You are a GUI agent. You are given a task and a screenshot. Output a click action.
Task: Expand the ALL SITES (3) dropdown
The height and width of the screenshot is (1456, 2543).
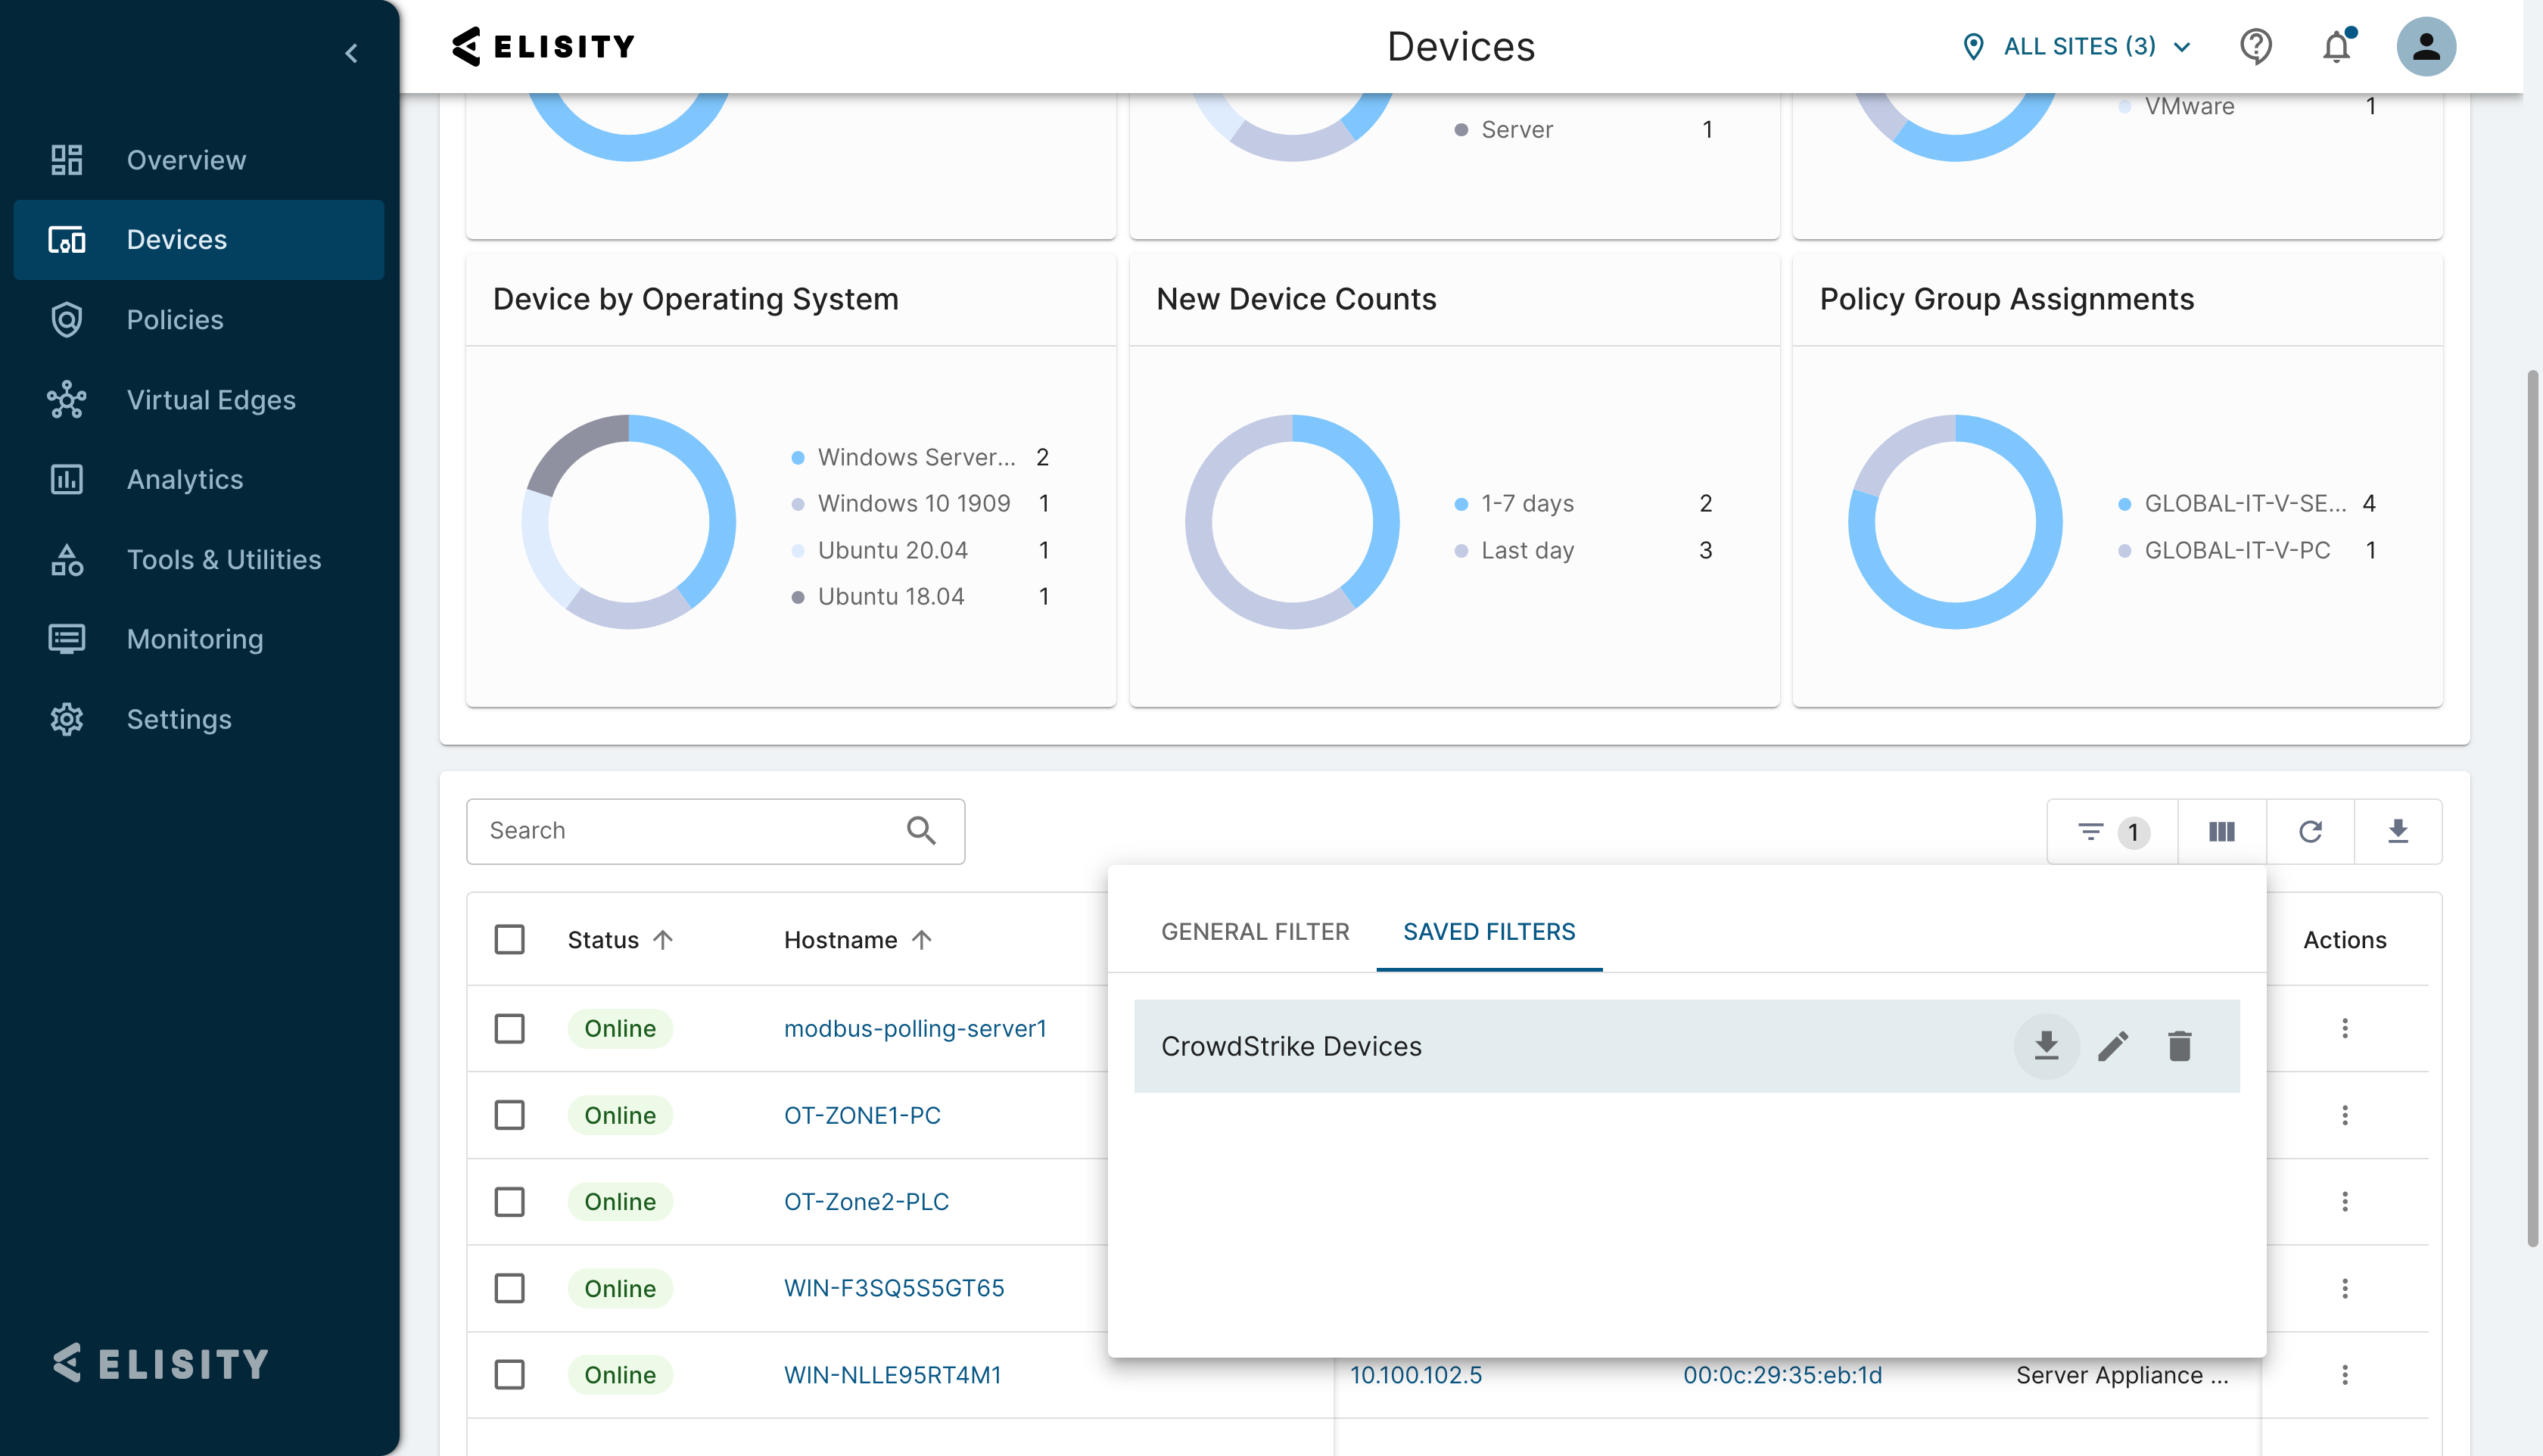pyautogui.click(x=2078, y=47)
